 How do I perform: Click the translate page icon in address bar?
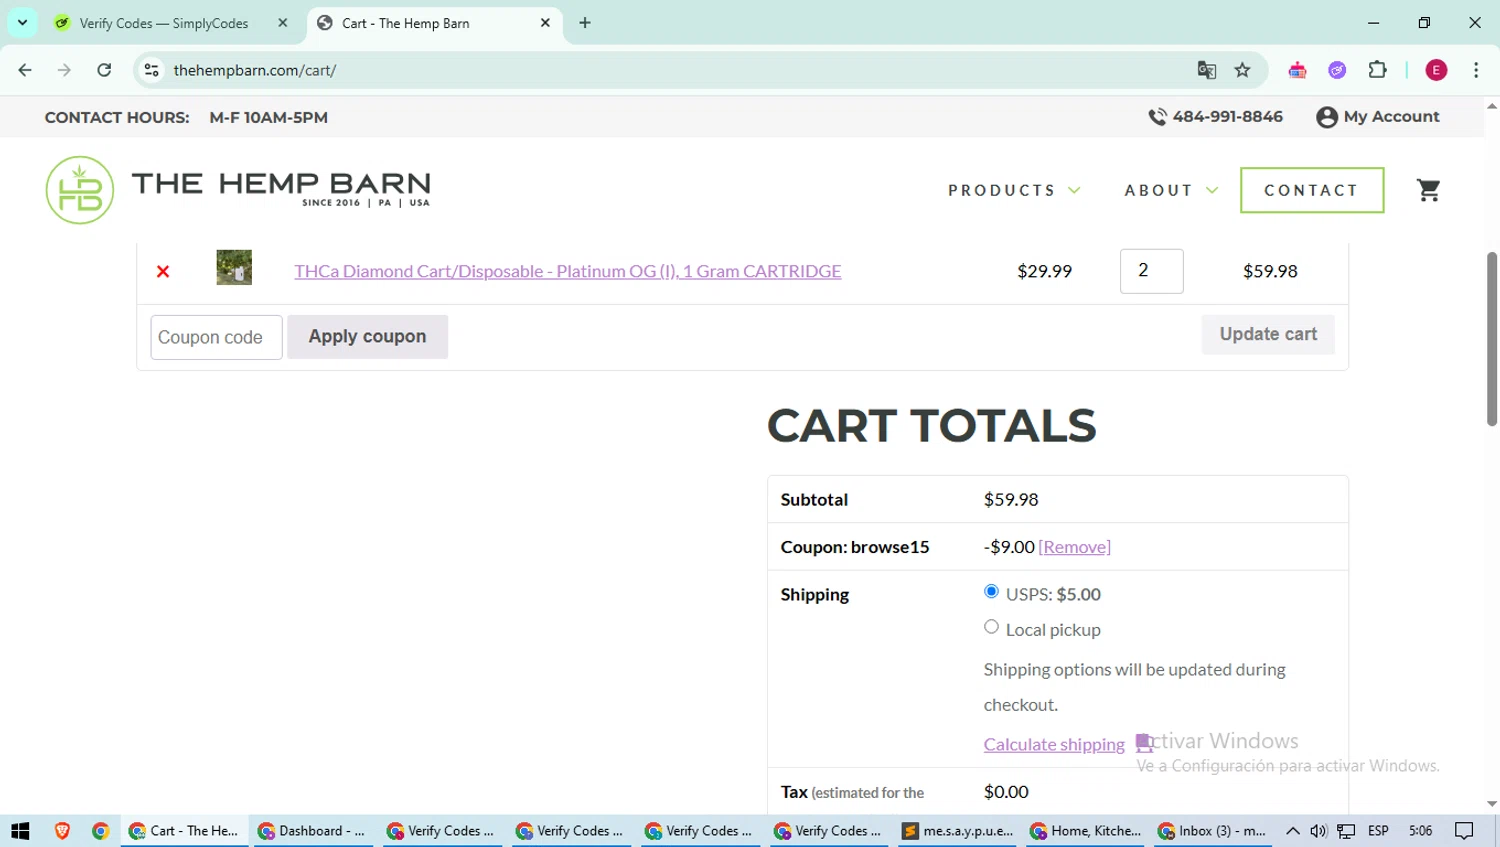(x=1207, y=70)
